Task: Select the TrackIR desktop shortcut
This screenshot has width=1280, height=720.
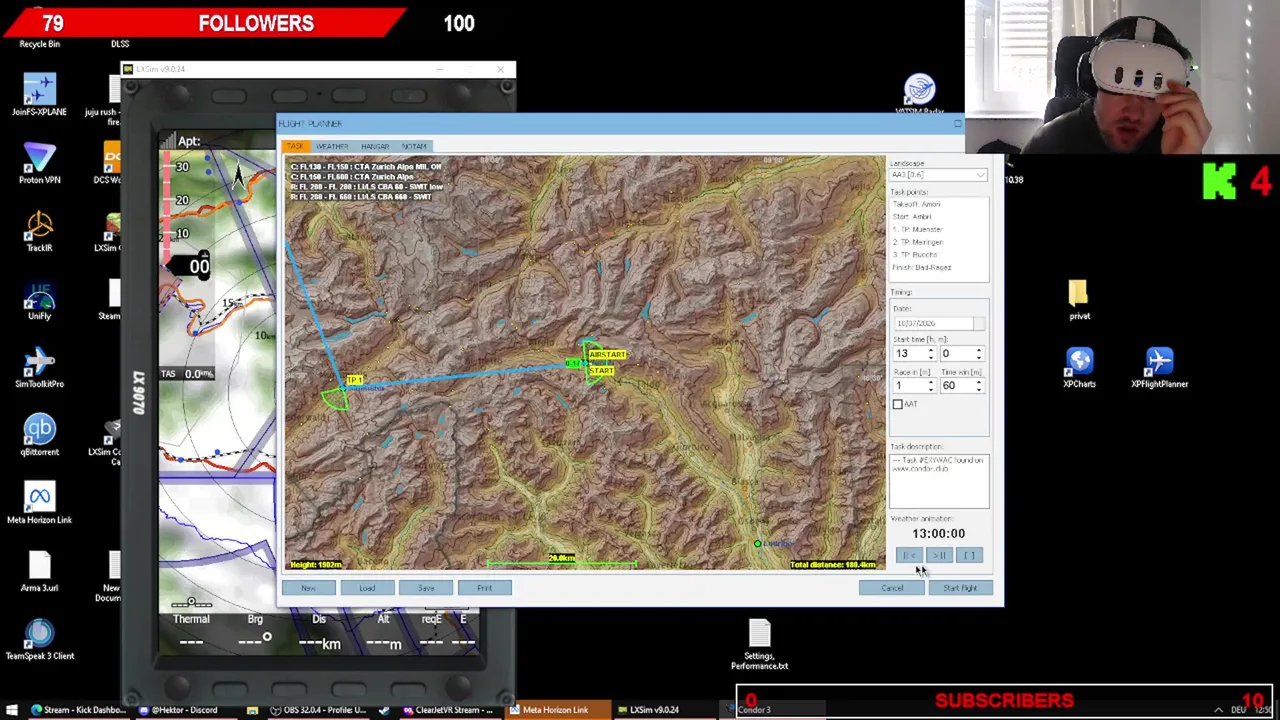Action: [39, 231]
